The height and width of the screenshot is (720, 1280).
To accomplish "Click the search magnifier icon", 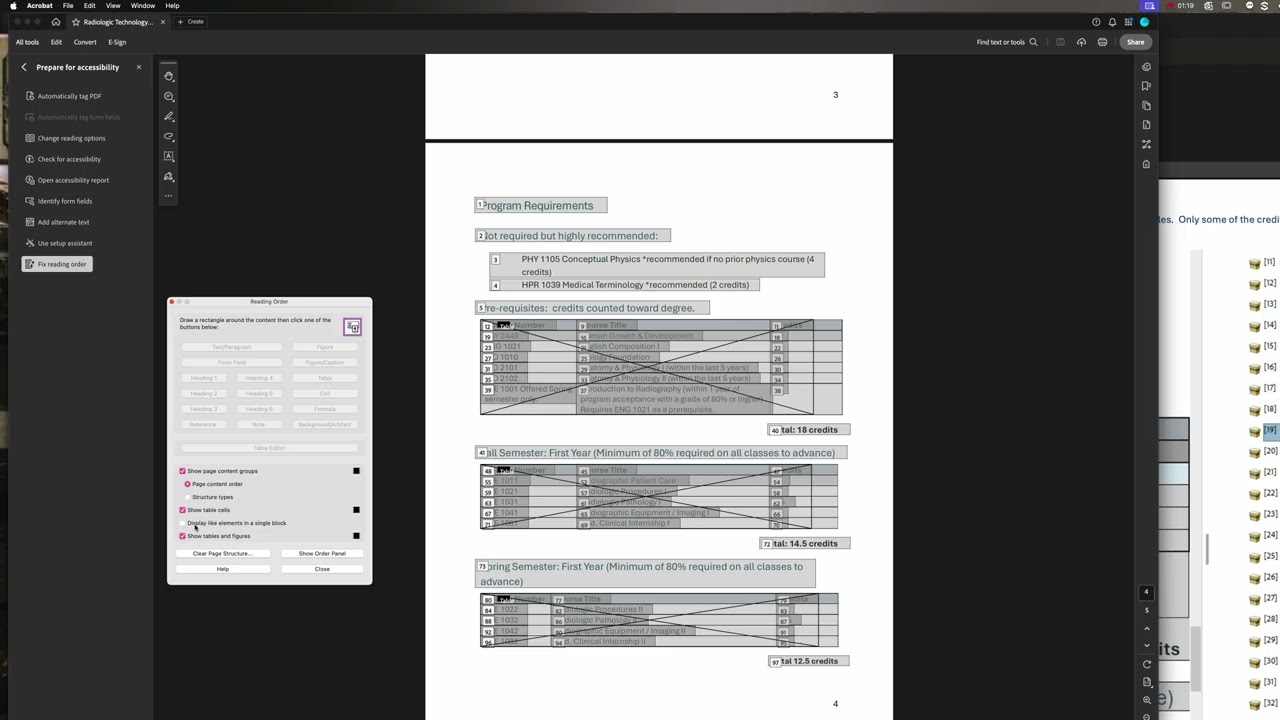I will tap(1033, 42).
